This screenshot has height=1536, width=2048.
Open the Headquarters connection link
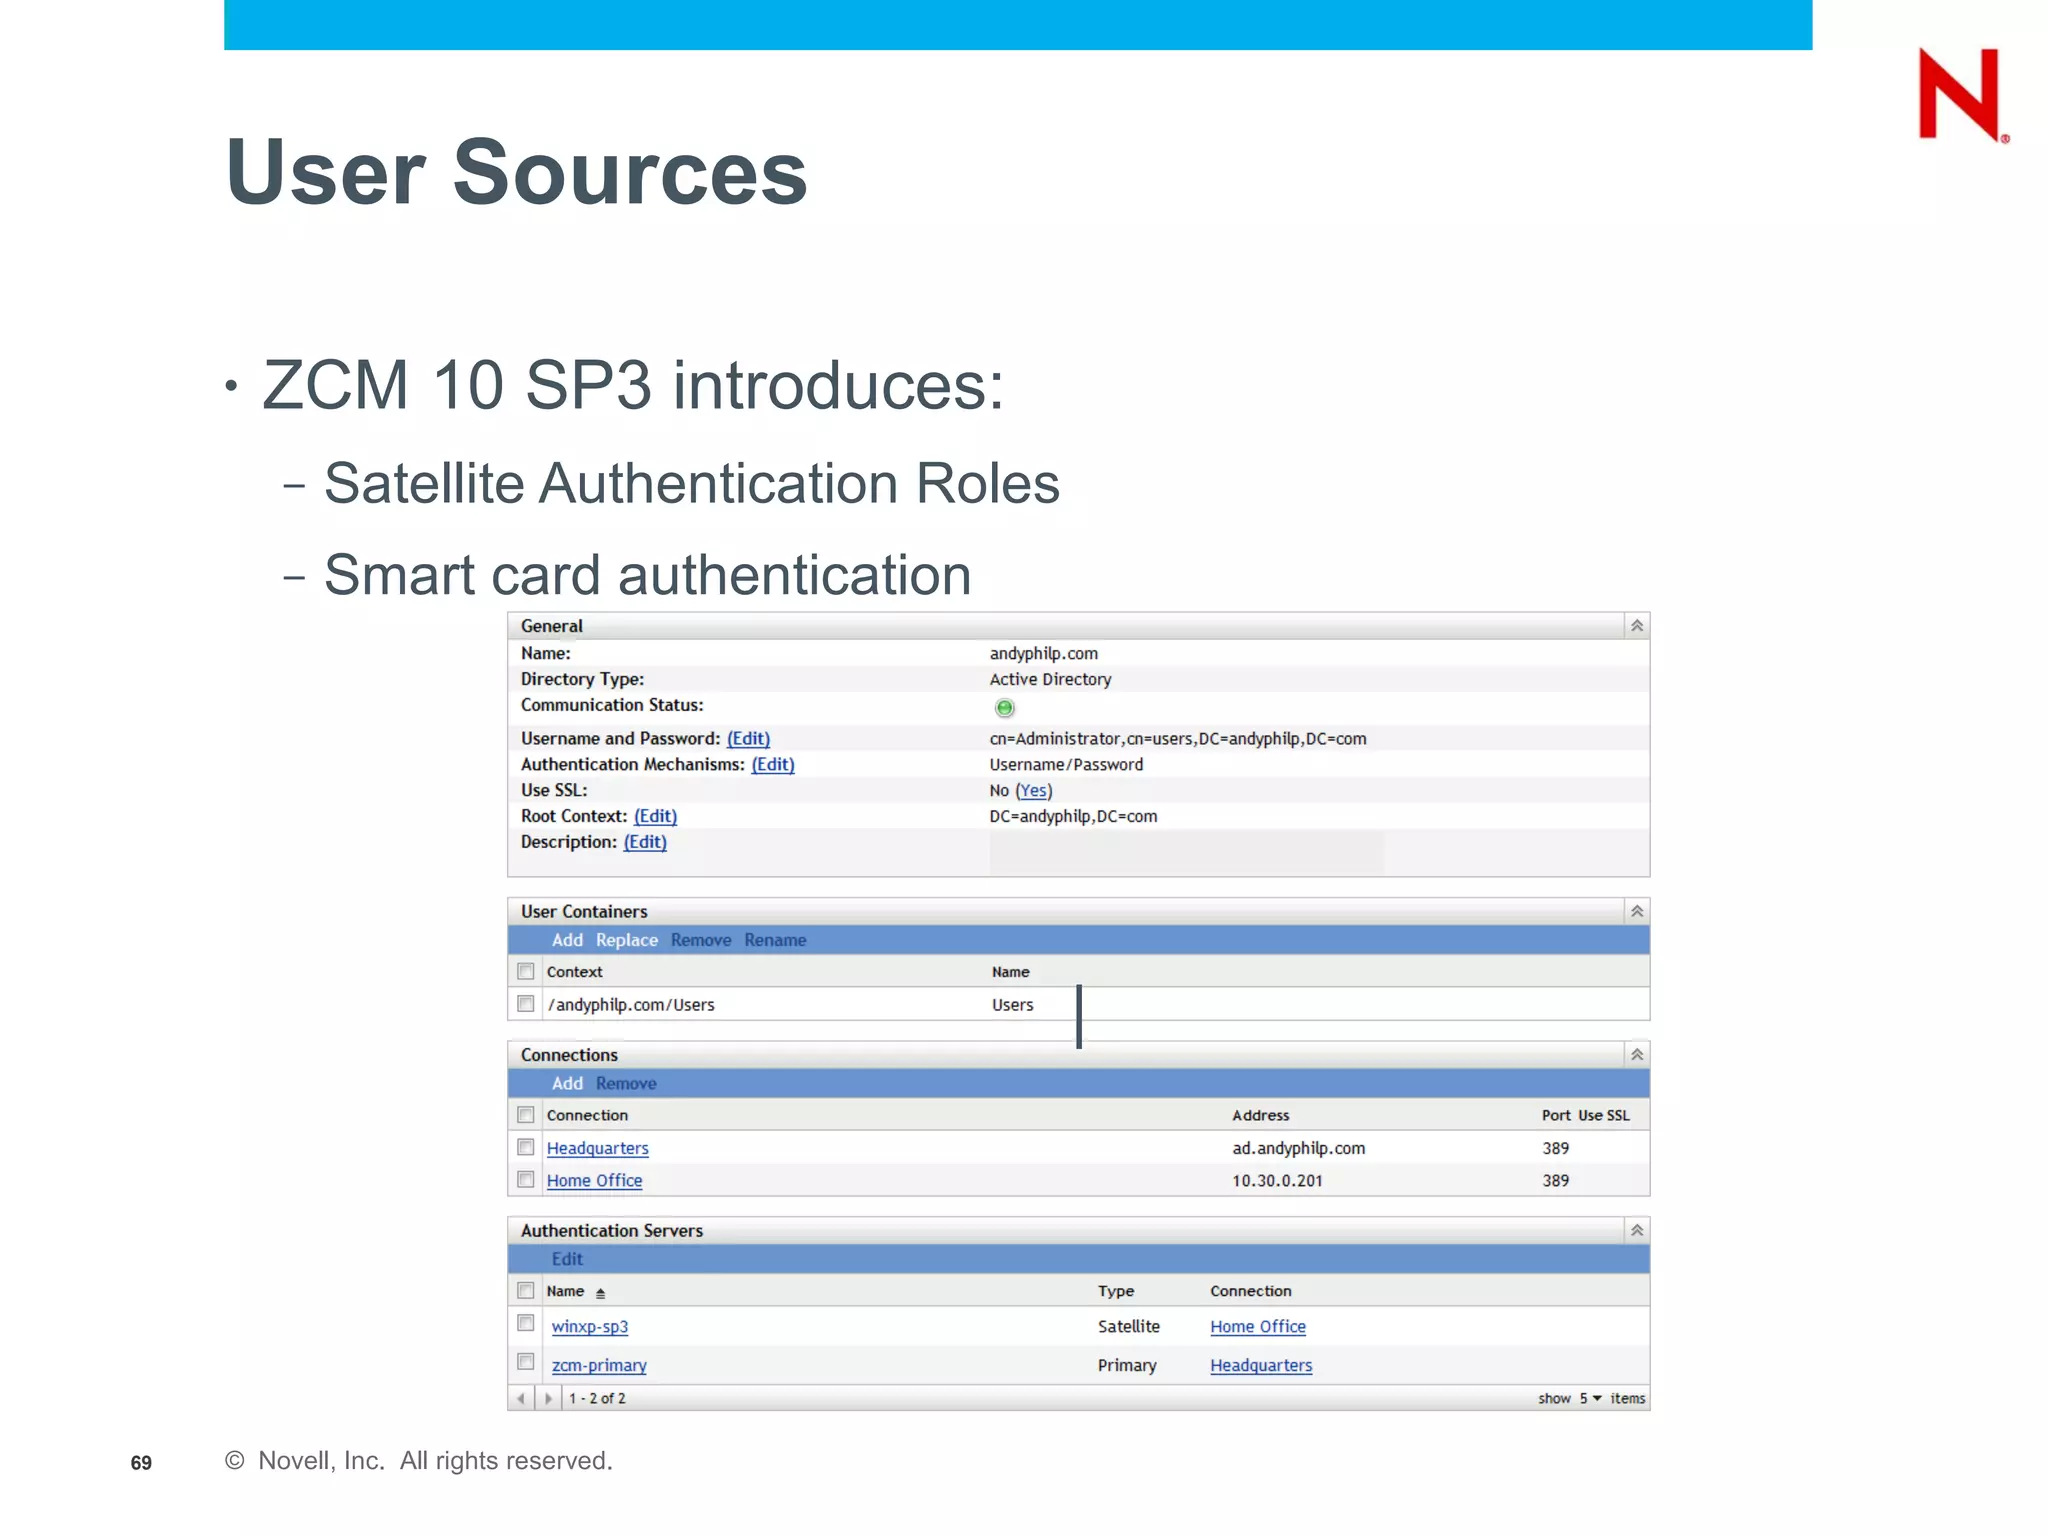click(x=597, y=1148)
